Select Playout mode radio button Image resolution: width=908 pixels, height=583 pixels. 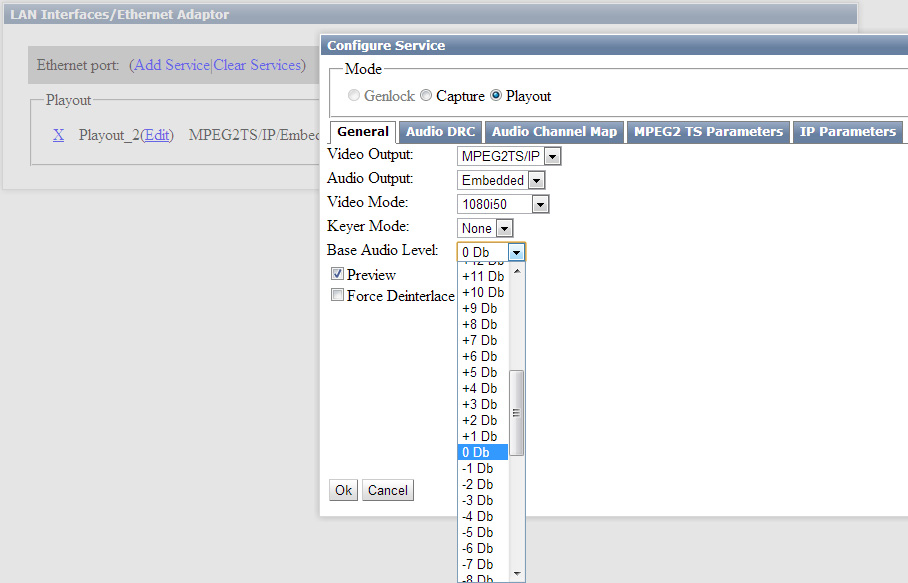click(x=496, y=96)
